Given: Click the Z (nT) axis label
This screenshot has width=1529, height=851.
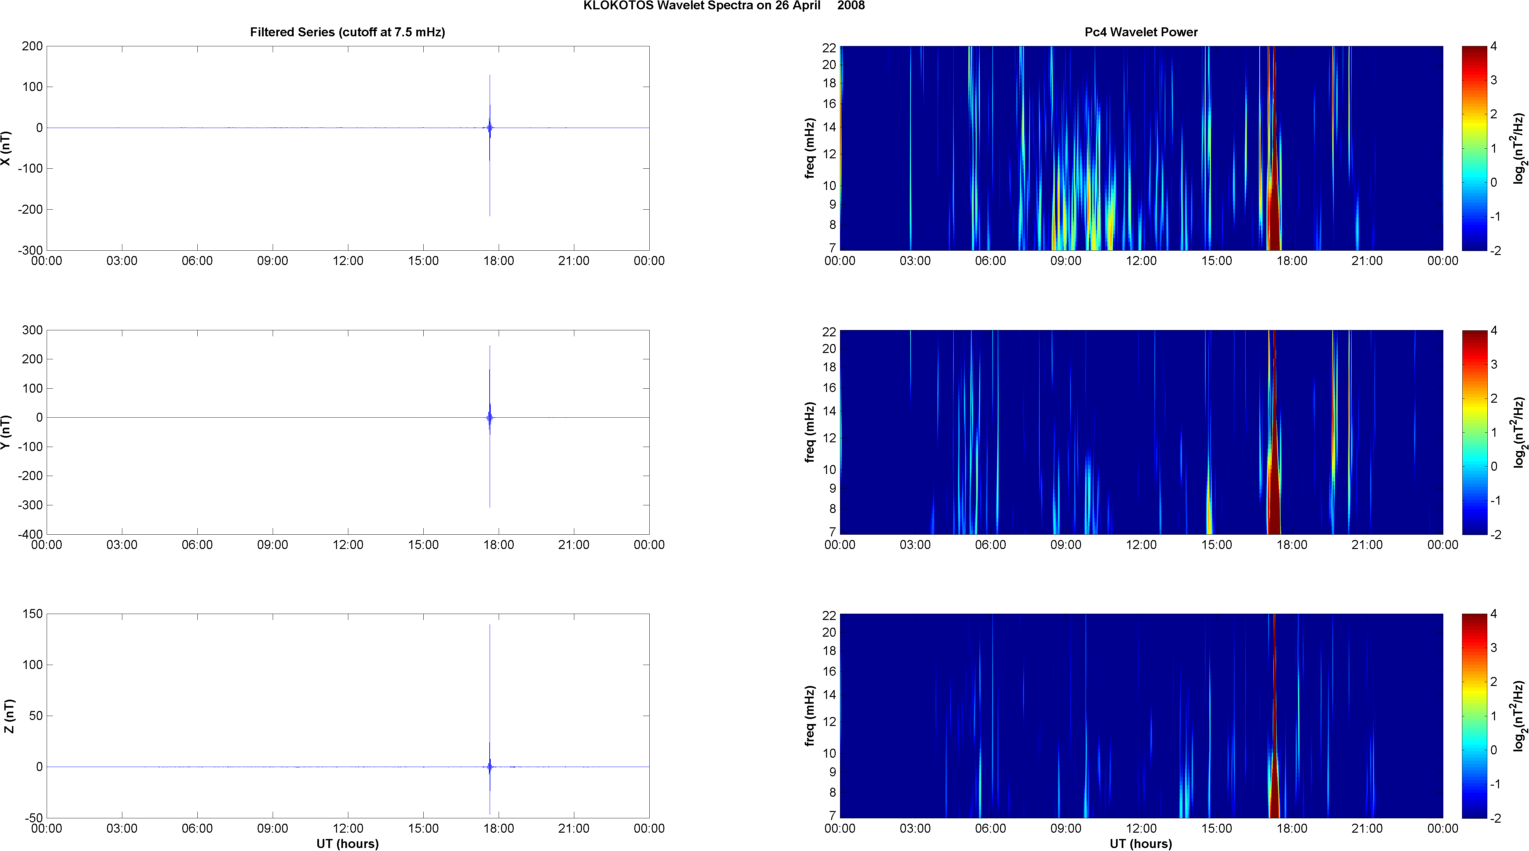Looking at the screenshot, I should pyautogui.click(x=8, y=716).
